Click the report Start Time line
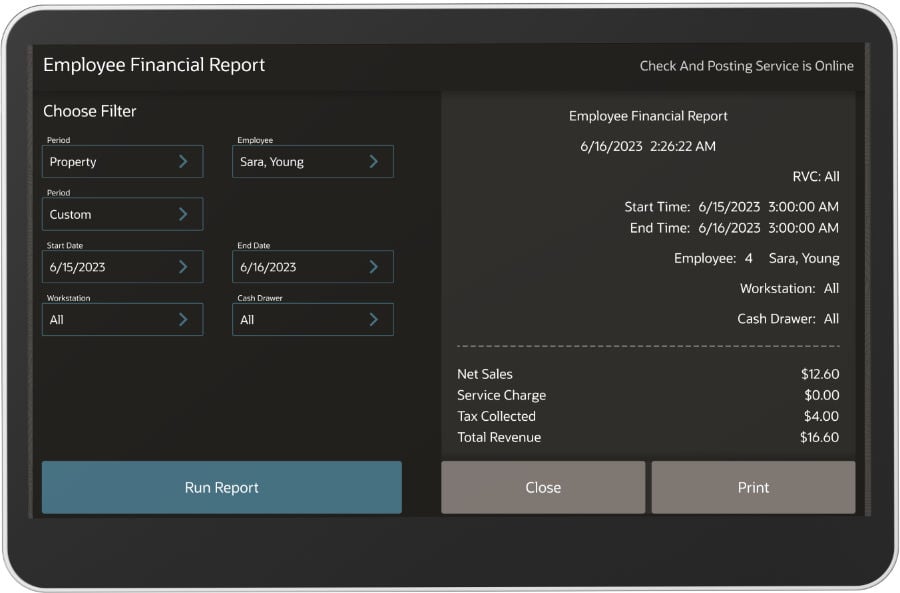900x593 pixels. 731,207
